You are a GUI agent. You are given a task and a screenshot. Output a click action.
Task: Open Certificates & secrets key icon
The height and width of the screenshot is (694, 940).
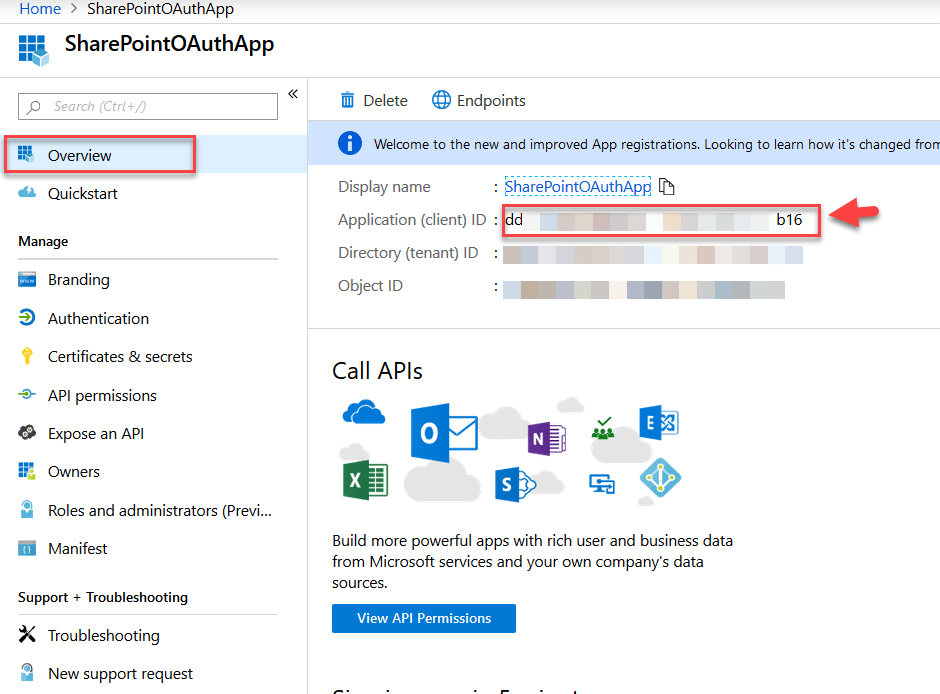[x=27, y=356]
